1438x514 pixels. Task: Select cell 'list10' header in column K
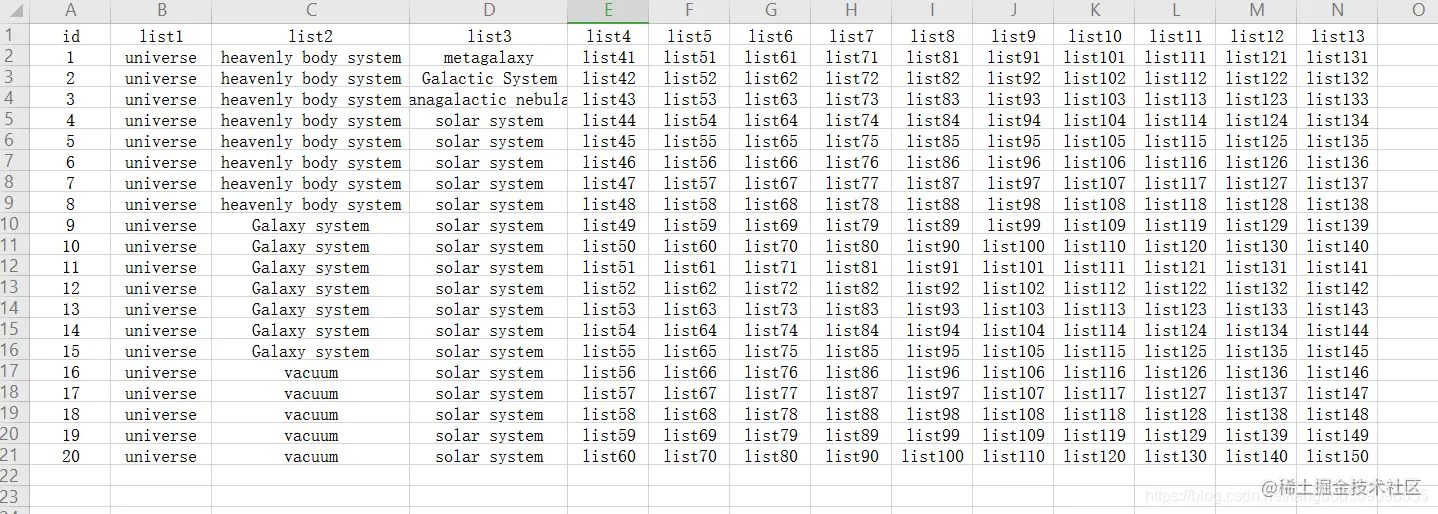pyautogui.click(x=1094, y=36)
